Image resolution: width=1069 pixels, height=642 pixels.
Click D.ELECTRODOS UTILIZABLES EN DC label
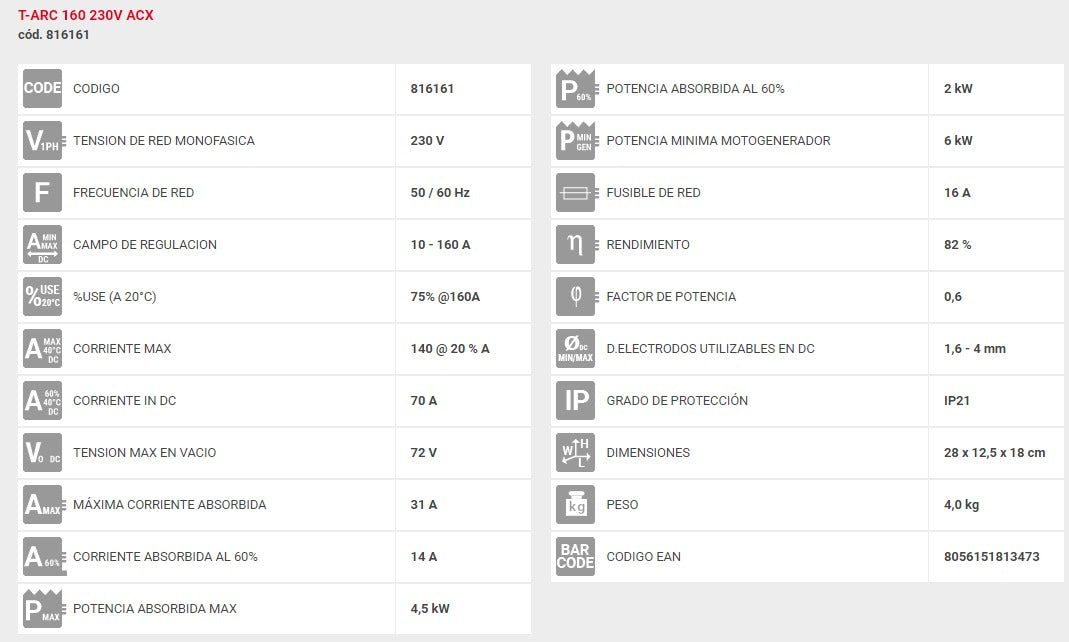[710, 349]
